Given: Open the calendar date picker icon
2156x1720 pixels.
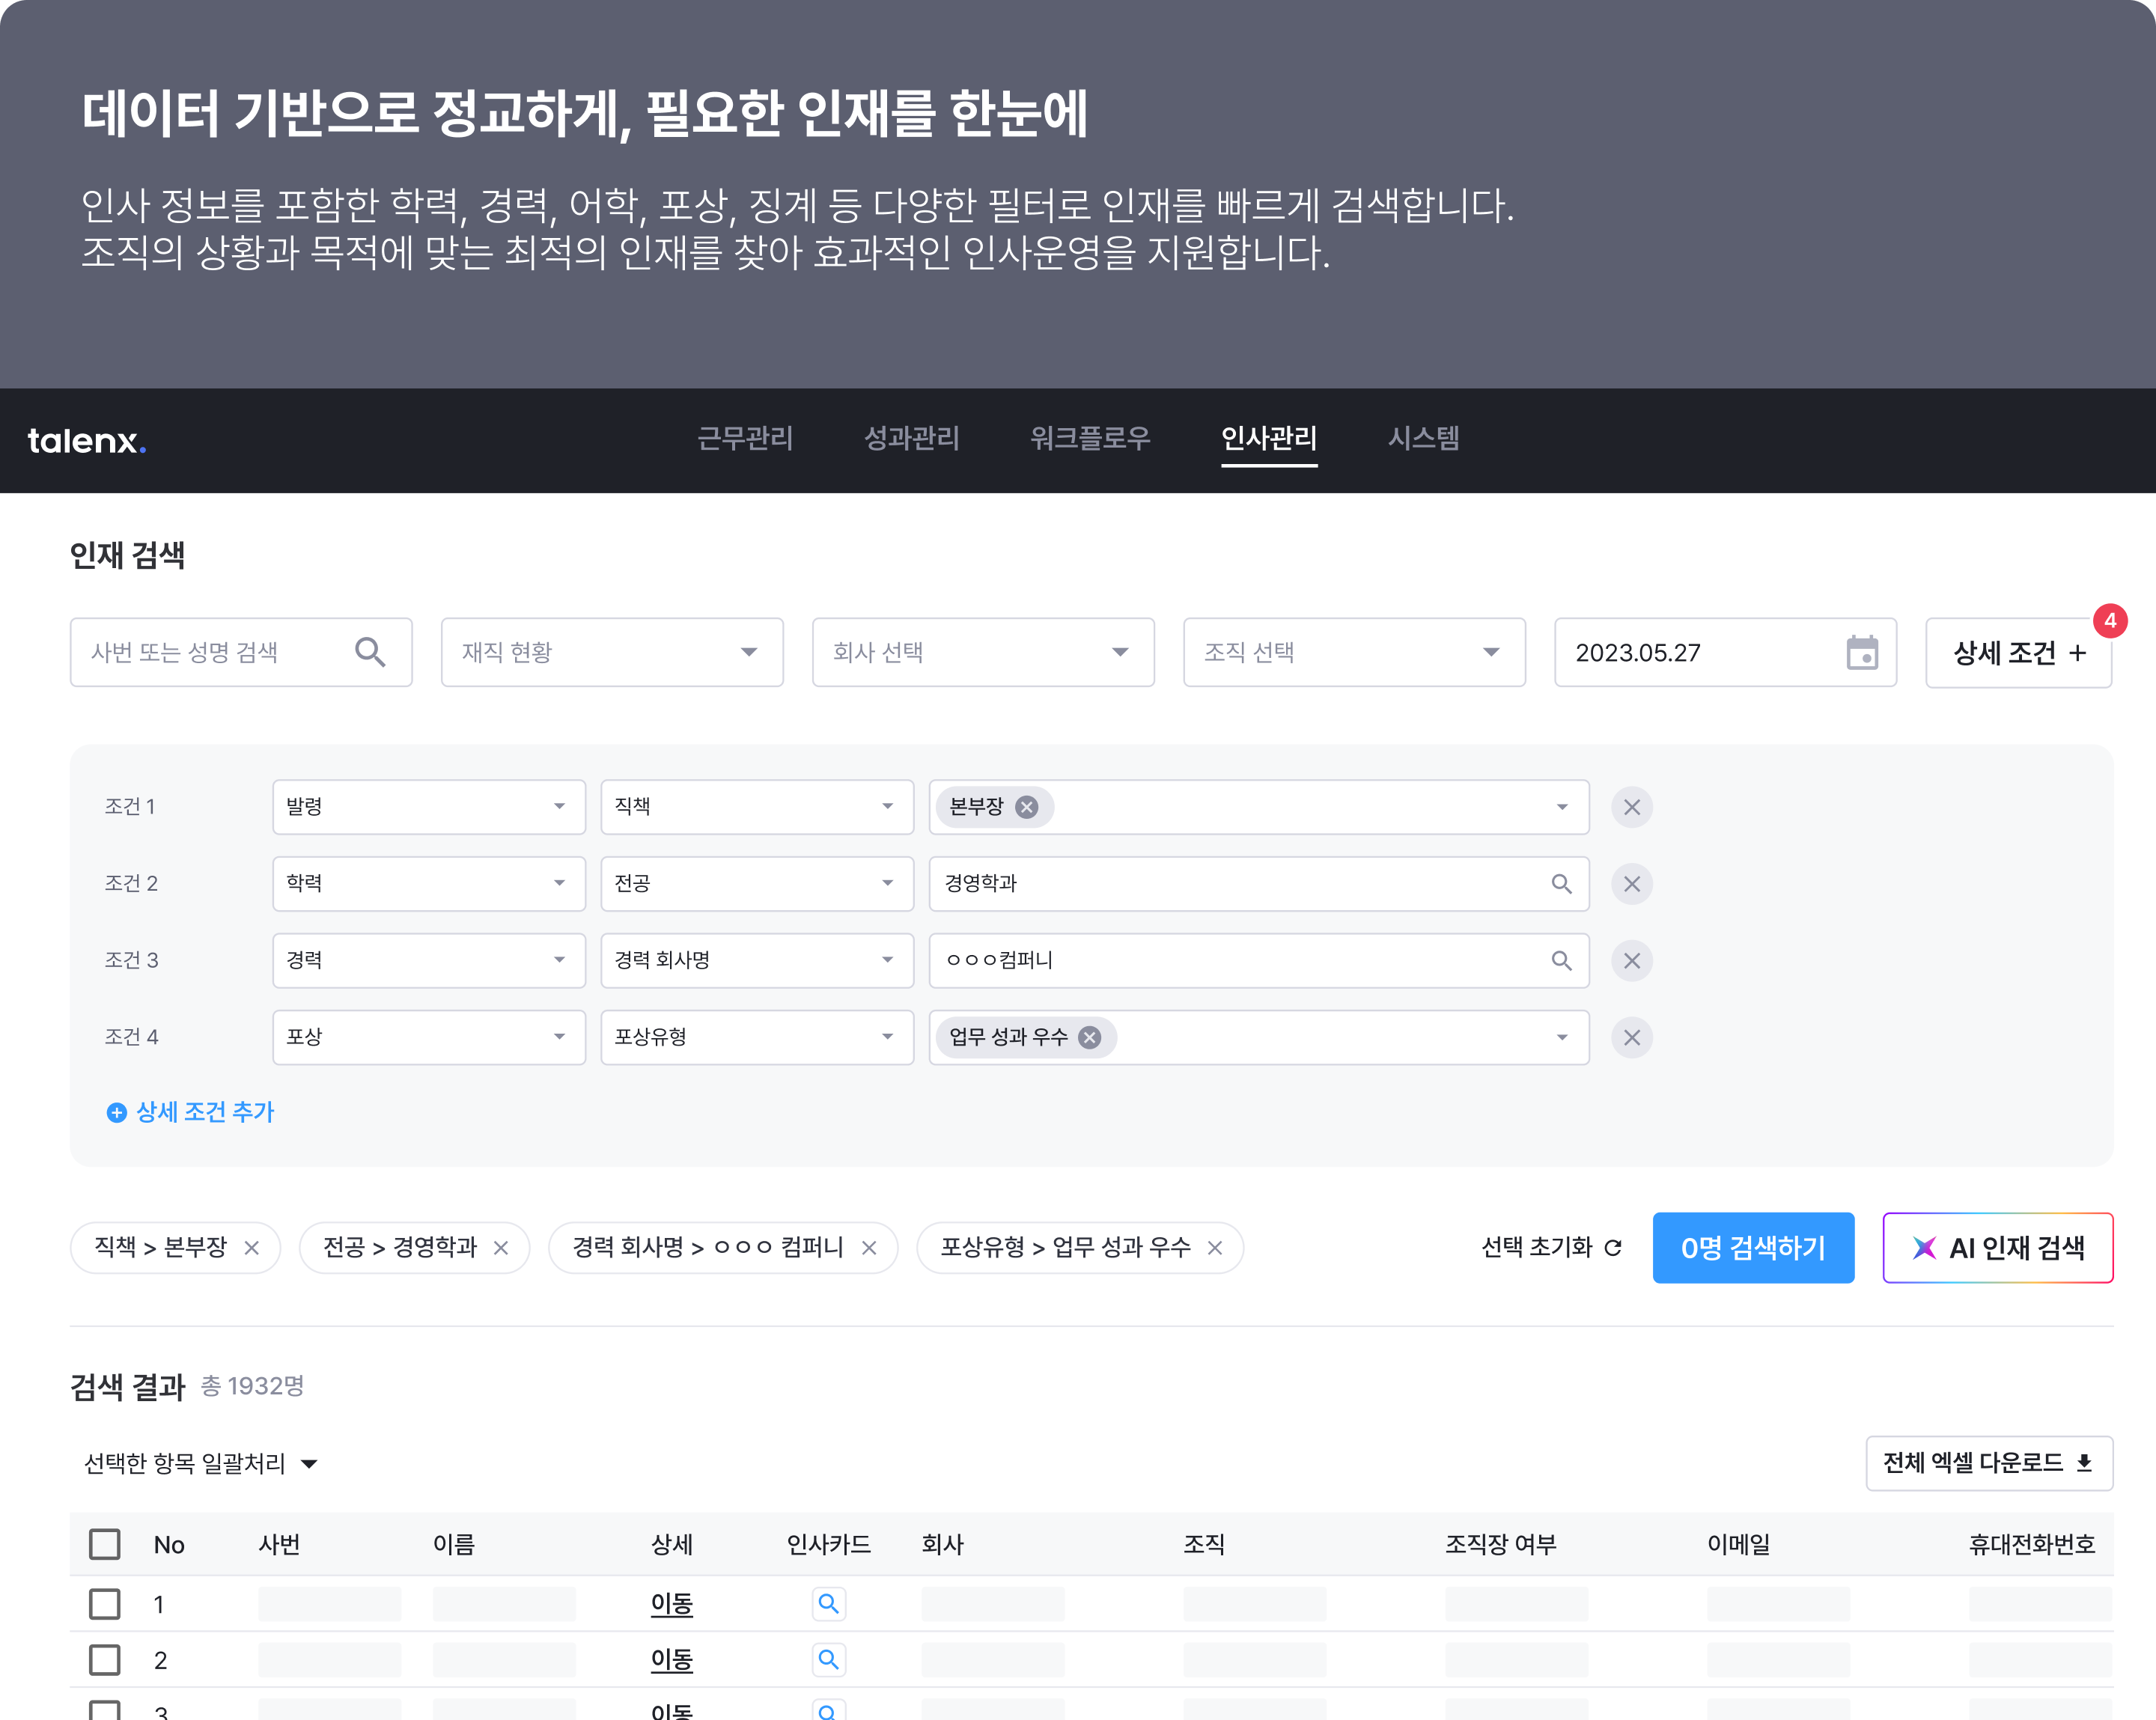Looking at the screenshot, I should coord(1861,653).
